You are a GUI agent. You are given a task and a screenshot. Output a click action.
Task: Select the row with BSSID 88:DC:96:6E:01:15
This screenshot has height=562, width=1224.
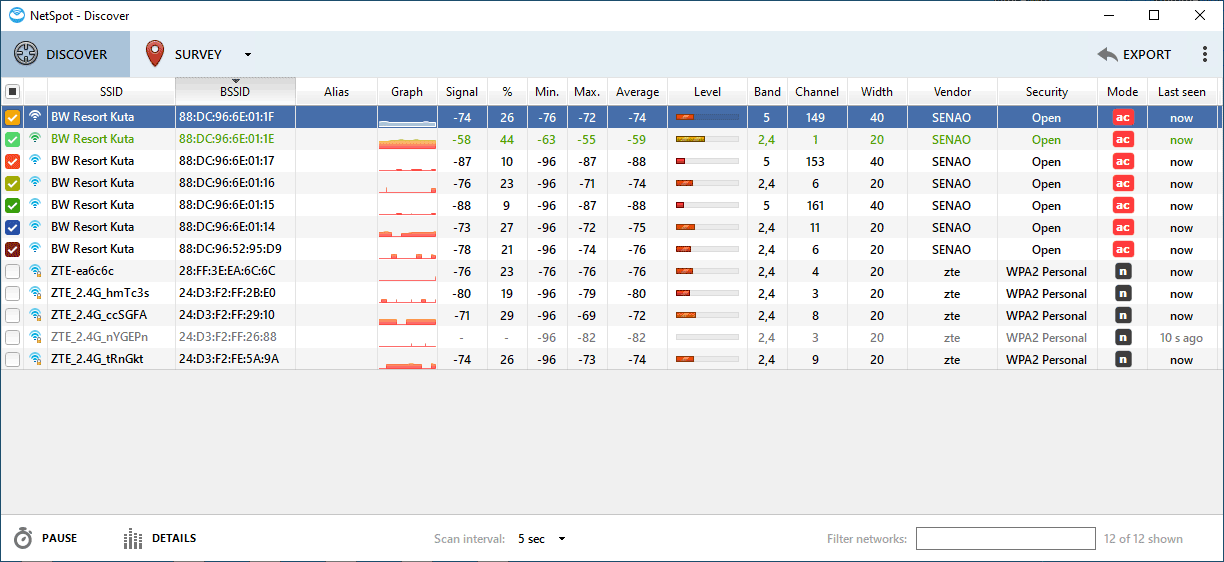tap(612, 205)
